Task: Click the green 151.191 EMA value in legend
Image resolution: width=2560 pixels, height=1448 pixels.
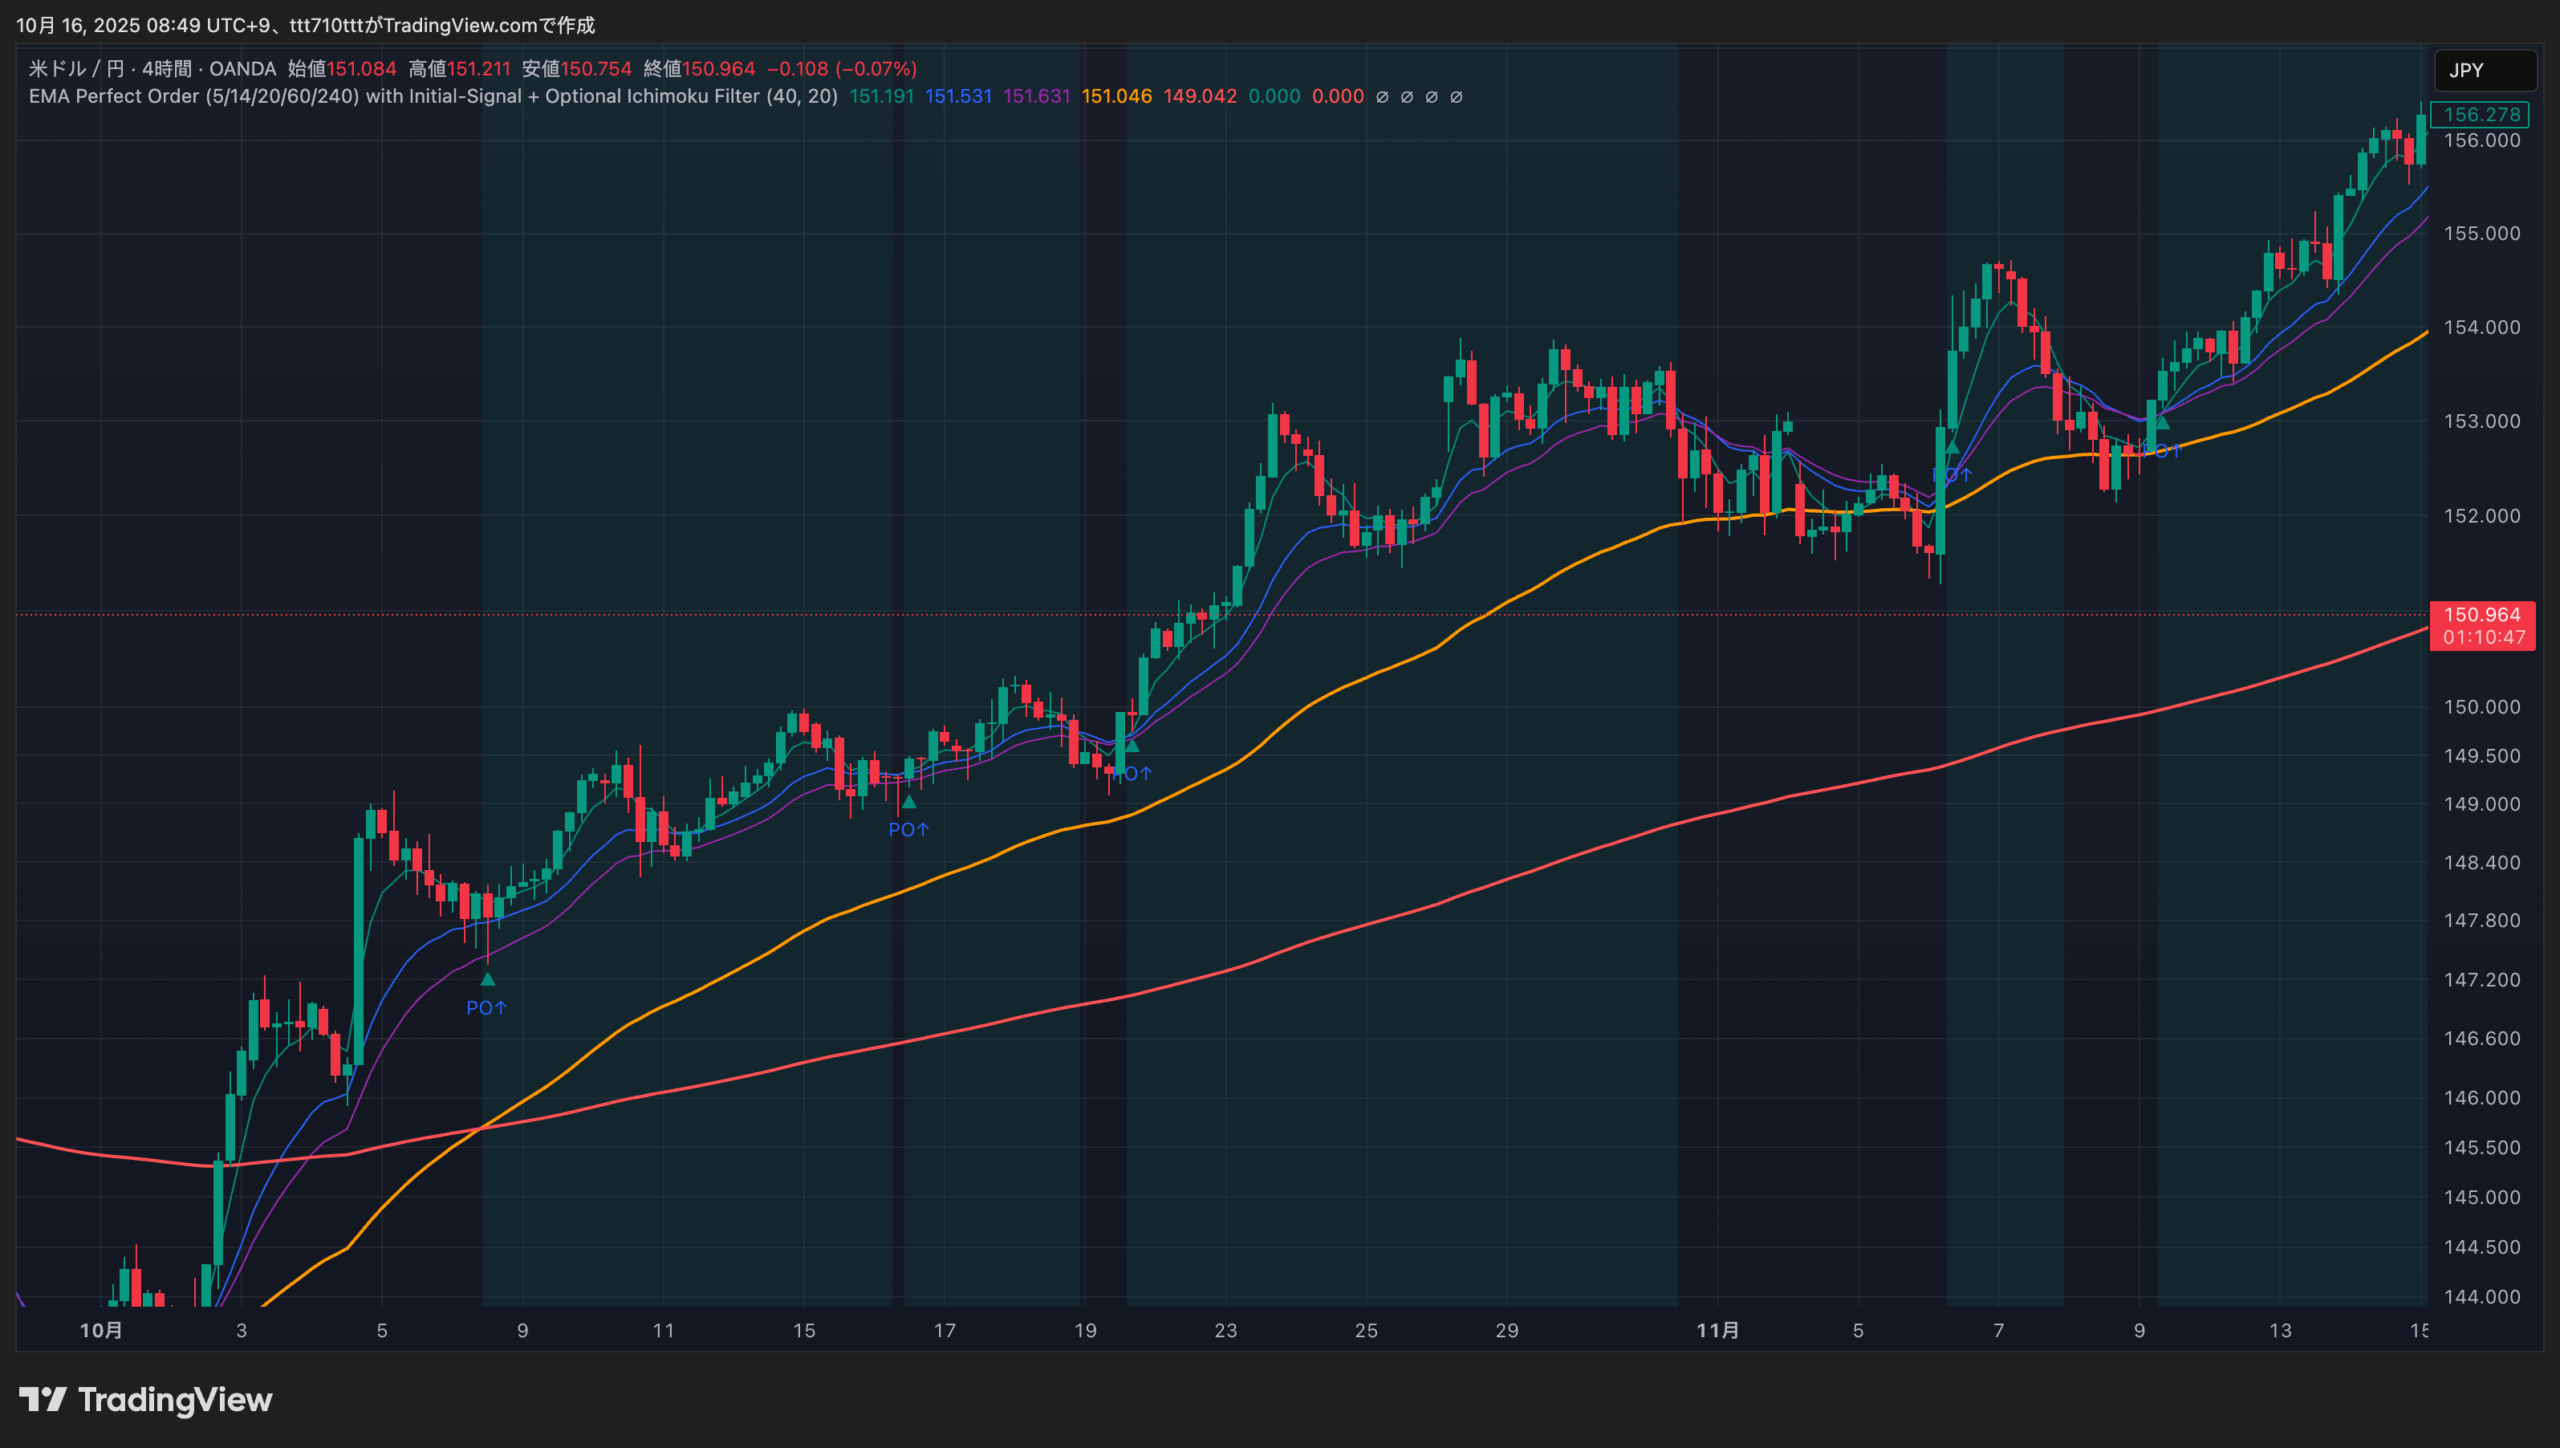Action: (881, 97)
